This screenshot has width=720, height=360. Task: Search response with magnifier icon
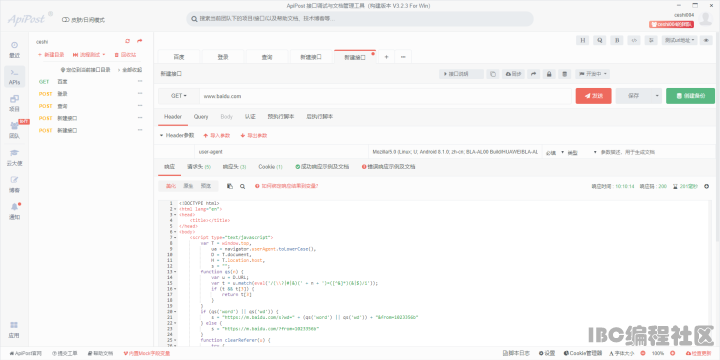(x=242, y=186)
